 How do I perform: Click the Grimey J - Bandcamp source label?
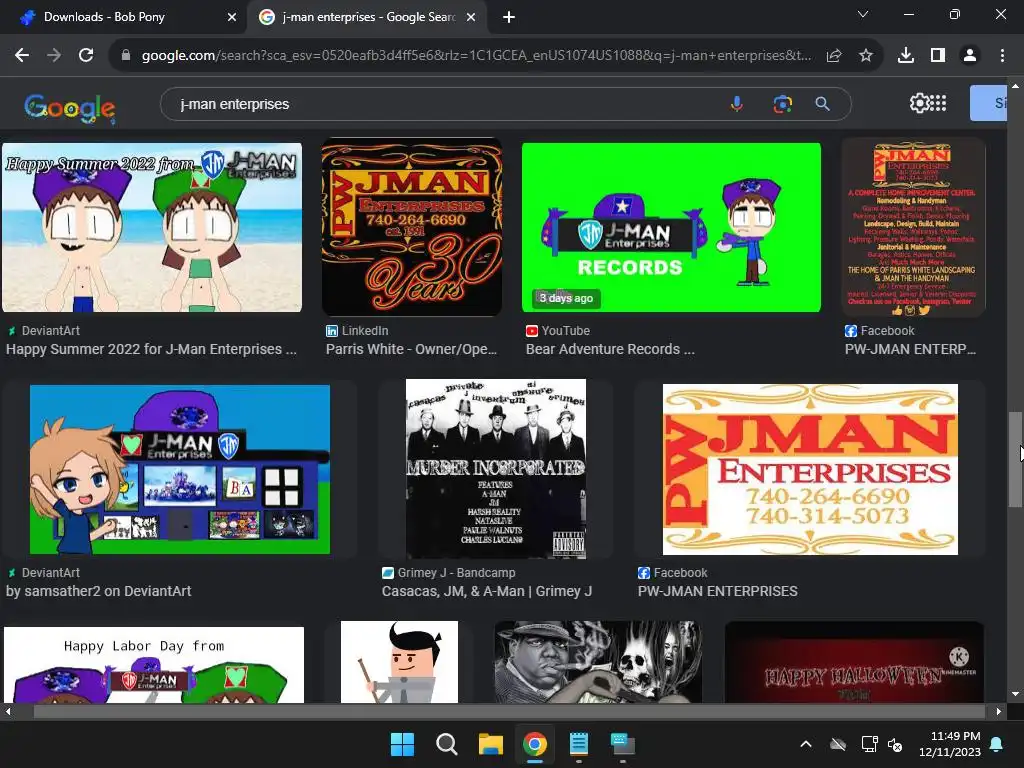pyautogui.click(x=456, y=573)
